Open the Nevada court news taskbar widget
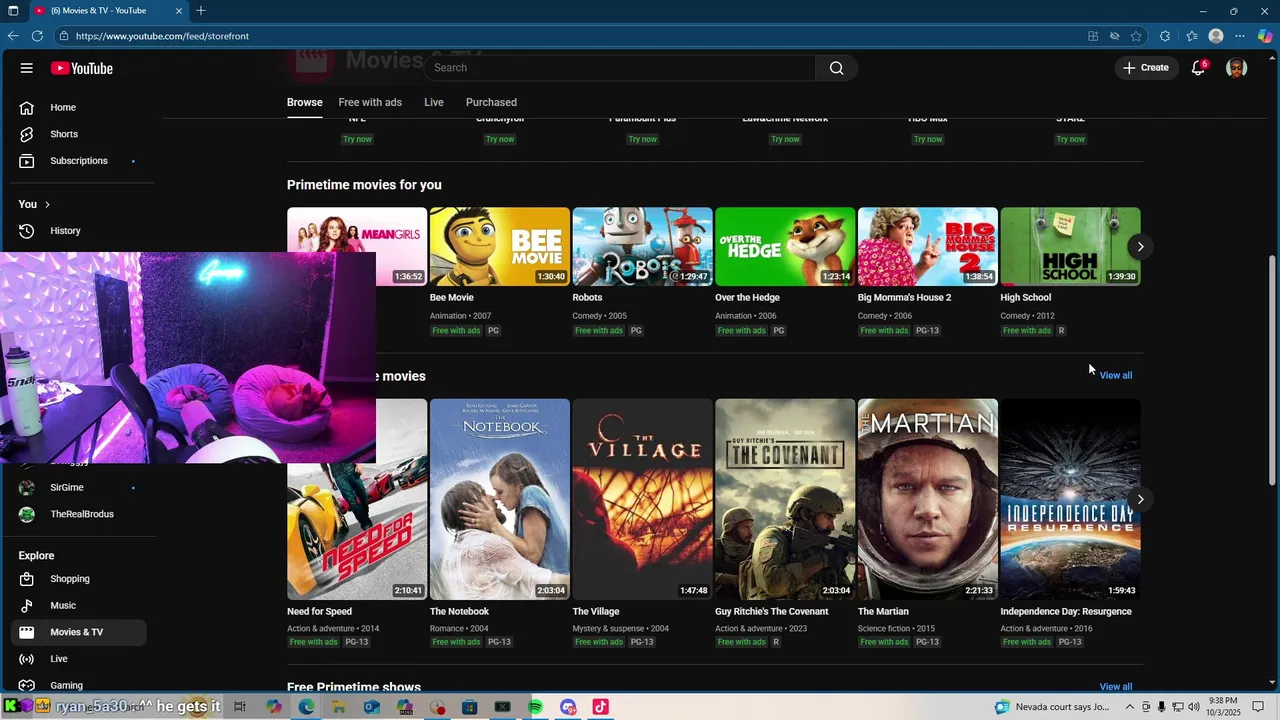 (1052, 707)
